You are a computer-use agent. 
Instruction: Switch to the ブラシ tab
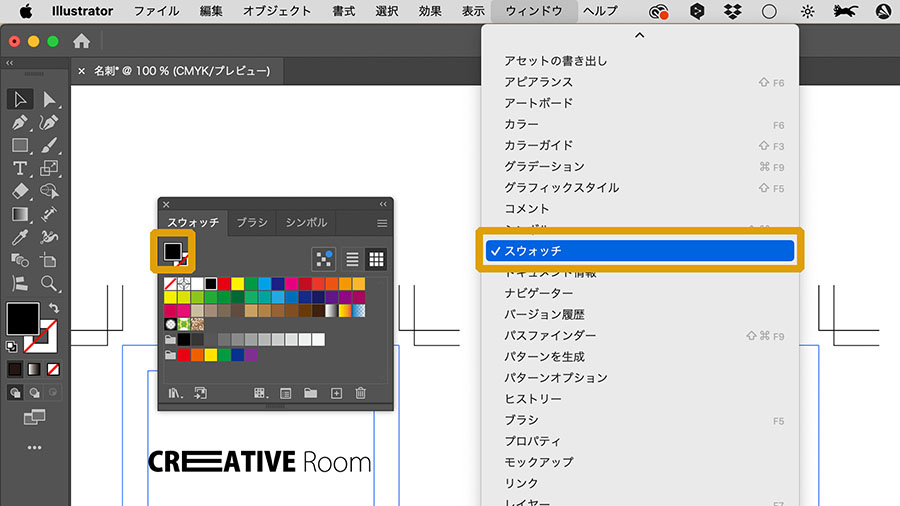[x=252, y=223]
